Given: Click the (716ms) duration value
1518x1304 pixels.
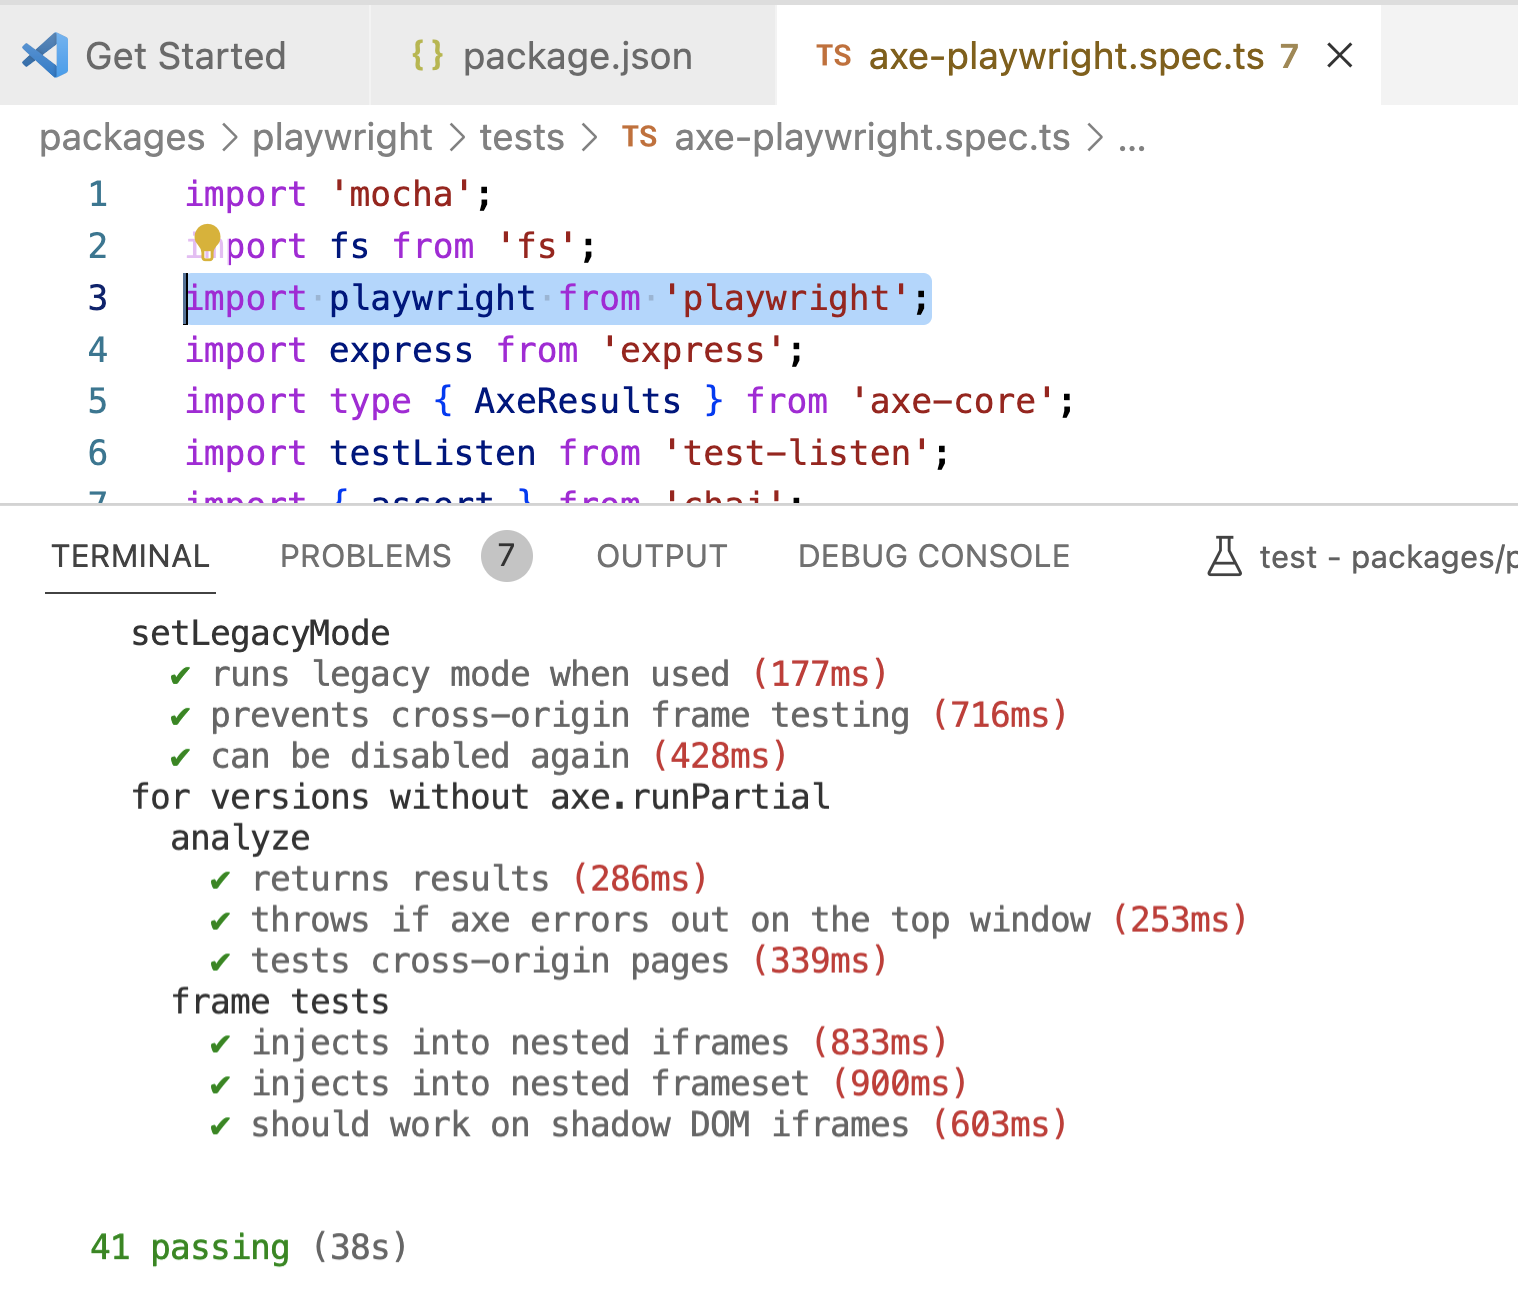Looking at the screenshot, I should pyautogui.click(x=1000, y=715).
